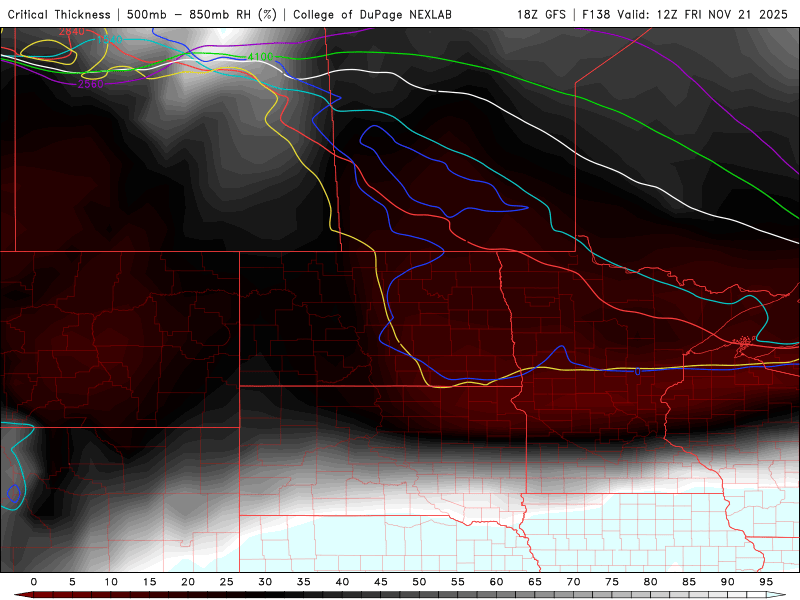Screen dimensions: 800x600
Task: Select the colorbar tick label "65"
Action: click(x=535, y=582)
